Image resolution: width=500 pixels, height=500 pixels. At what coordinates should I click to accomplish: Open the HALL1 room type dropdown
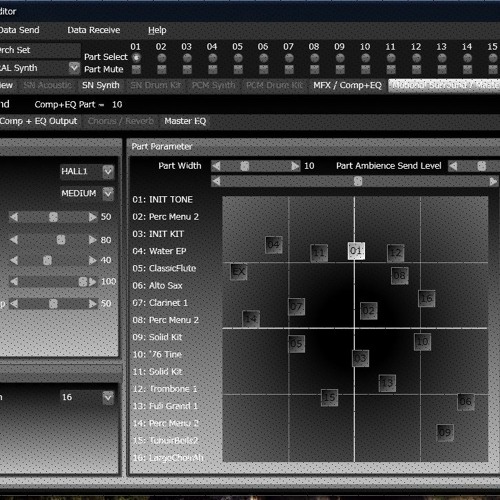pyautogui.click(x=108, y=171)
